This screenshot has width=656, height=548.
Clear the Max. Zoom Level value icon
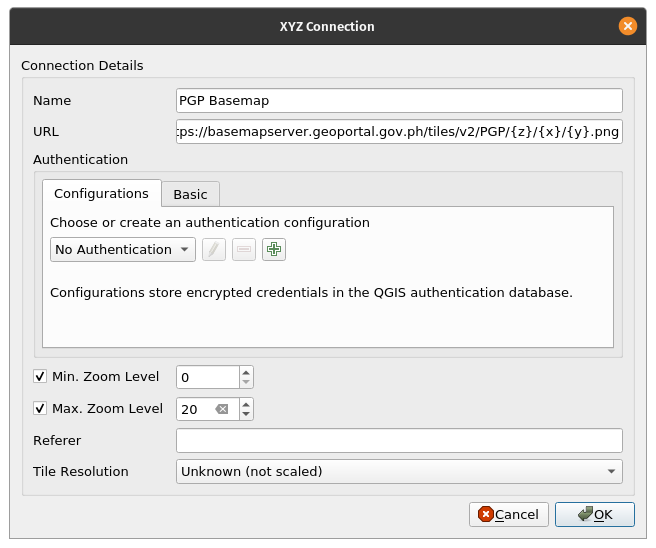pos(222,409)
